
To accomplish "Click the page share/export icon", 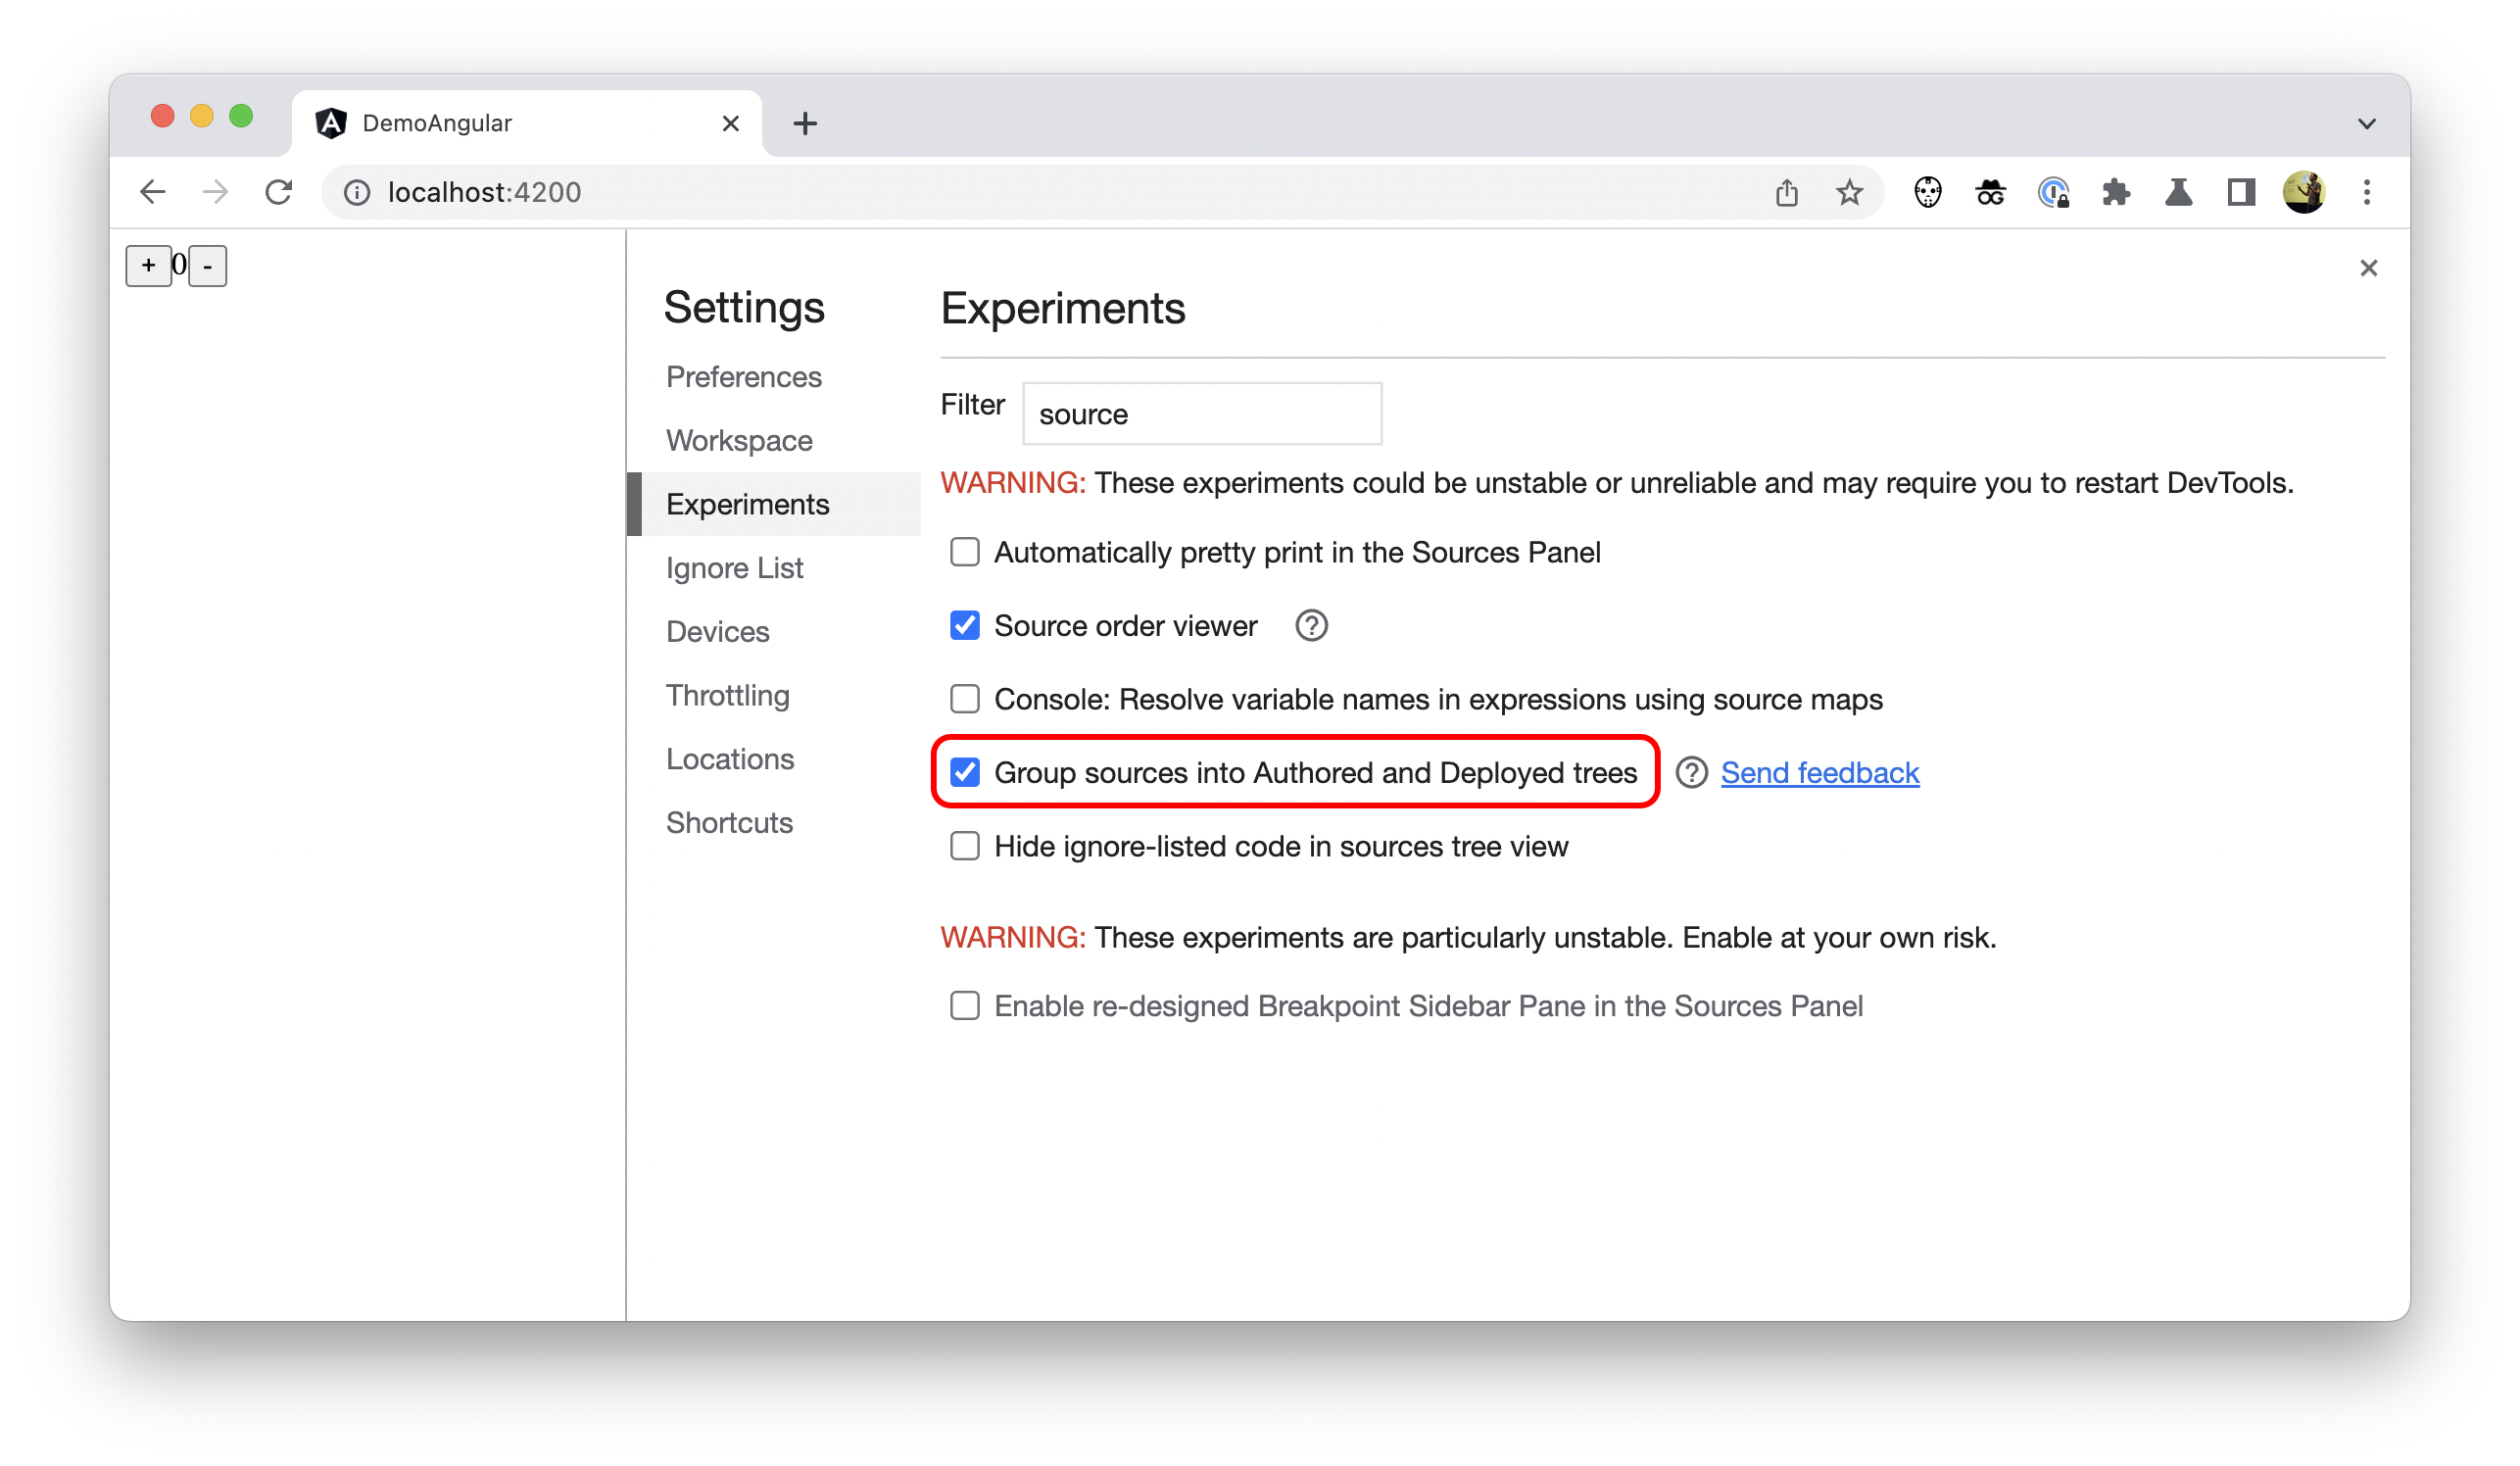I will (1787, 192).
